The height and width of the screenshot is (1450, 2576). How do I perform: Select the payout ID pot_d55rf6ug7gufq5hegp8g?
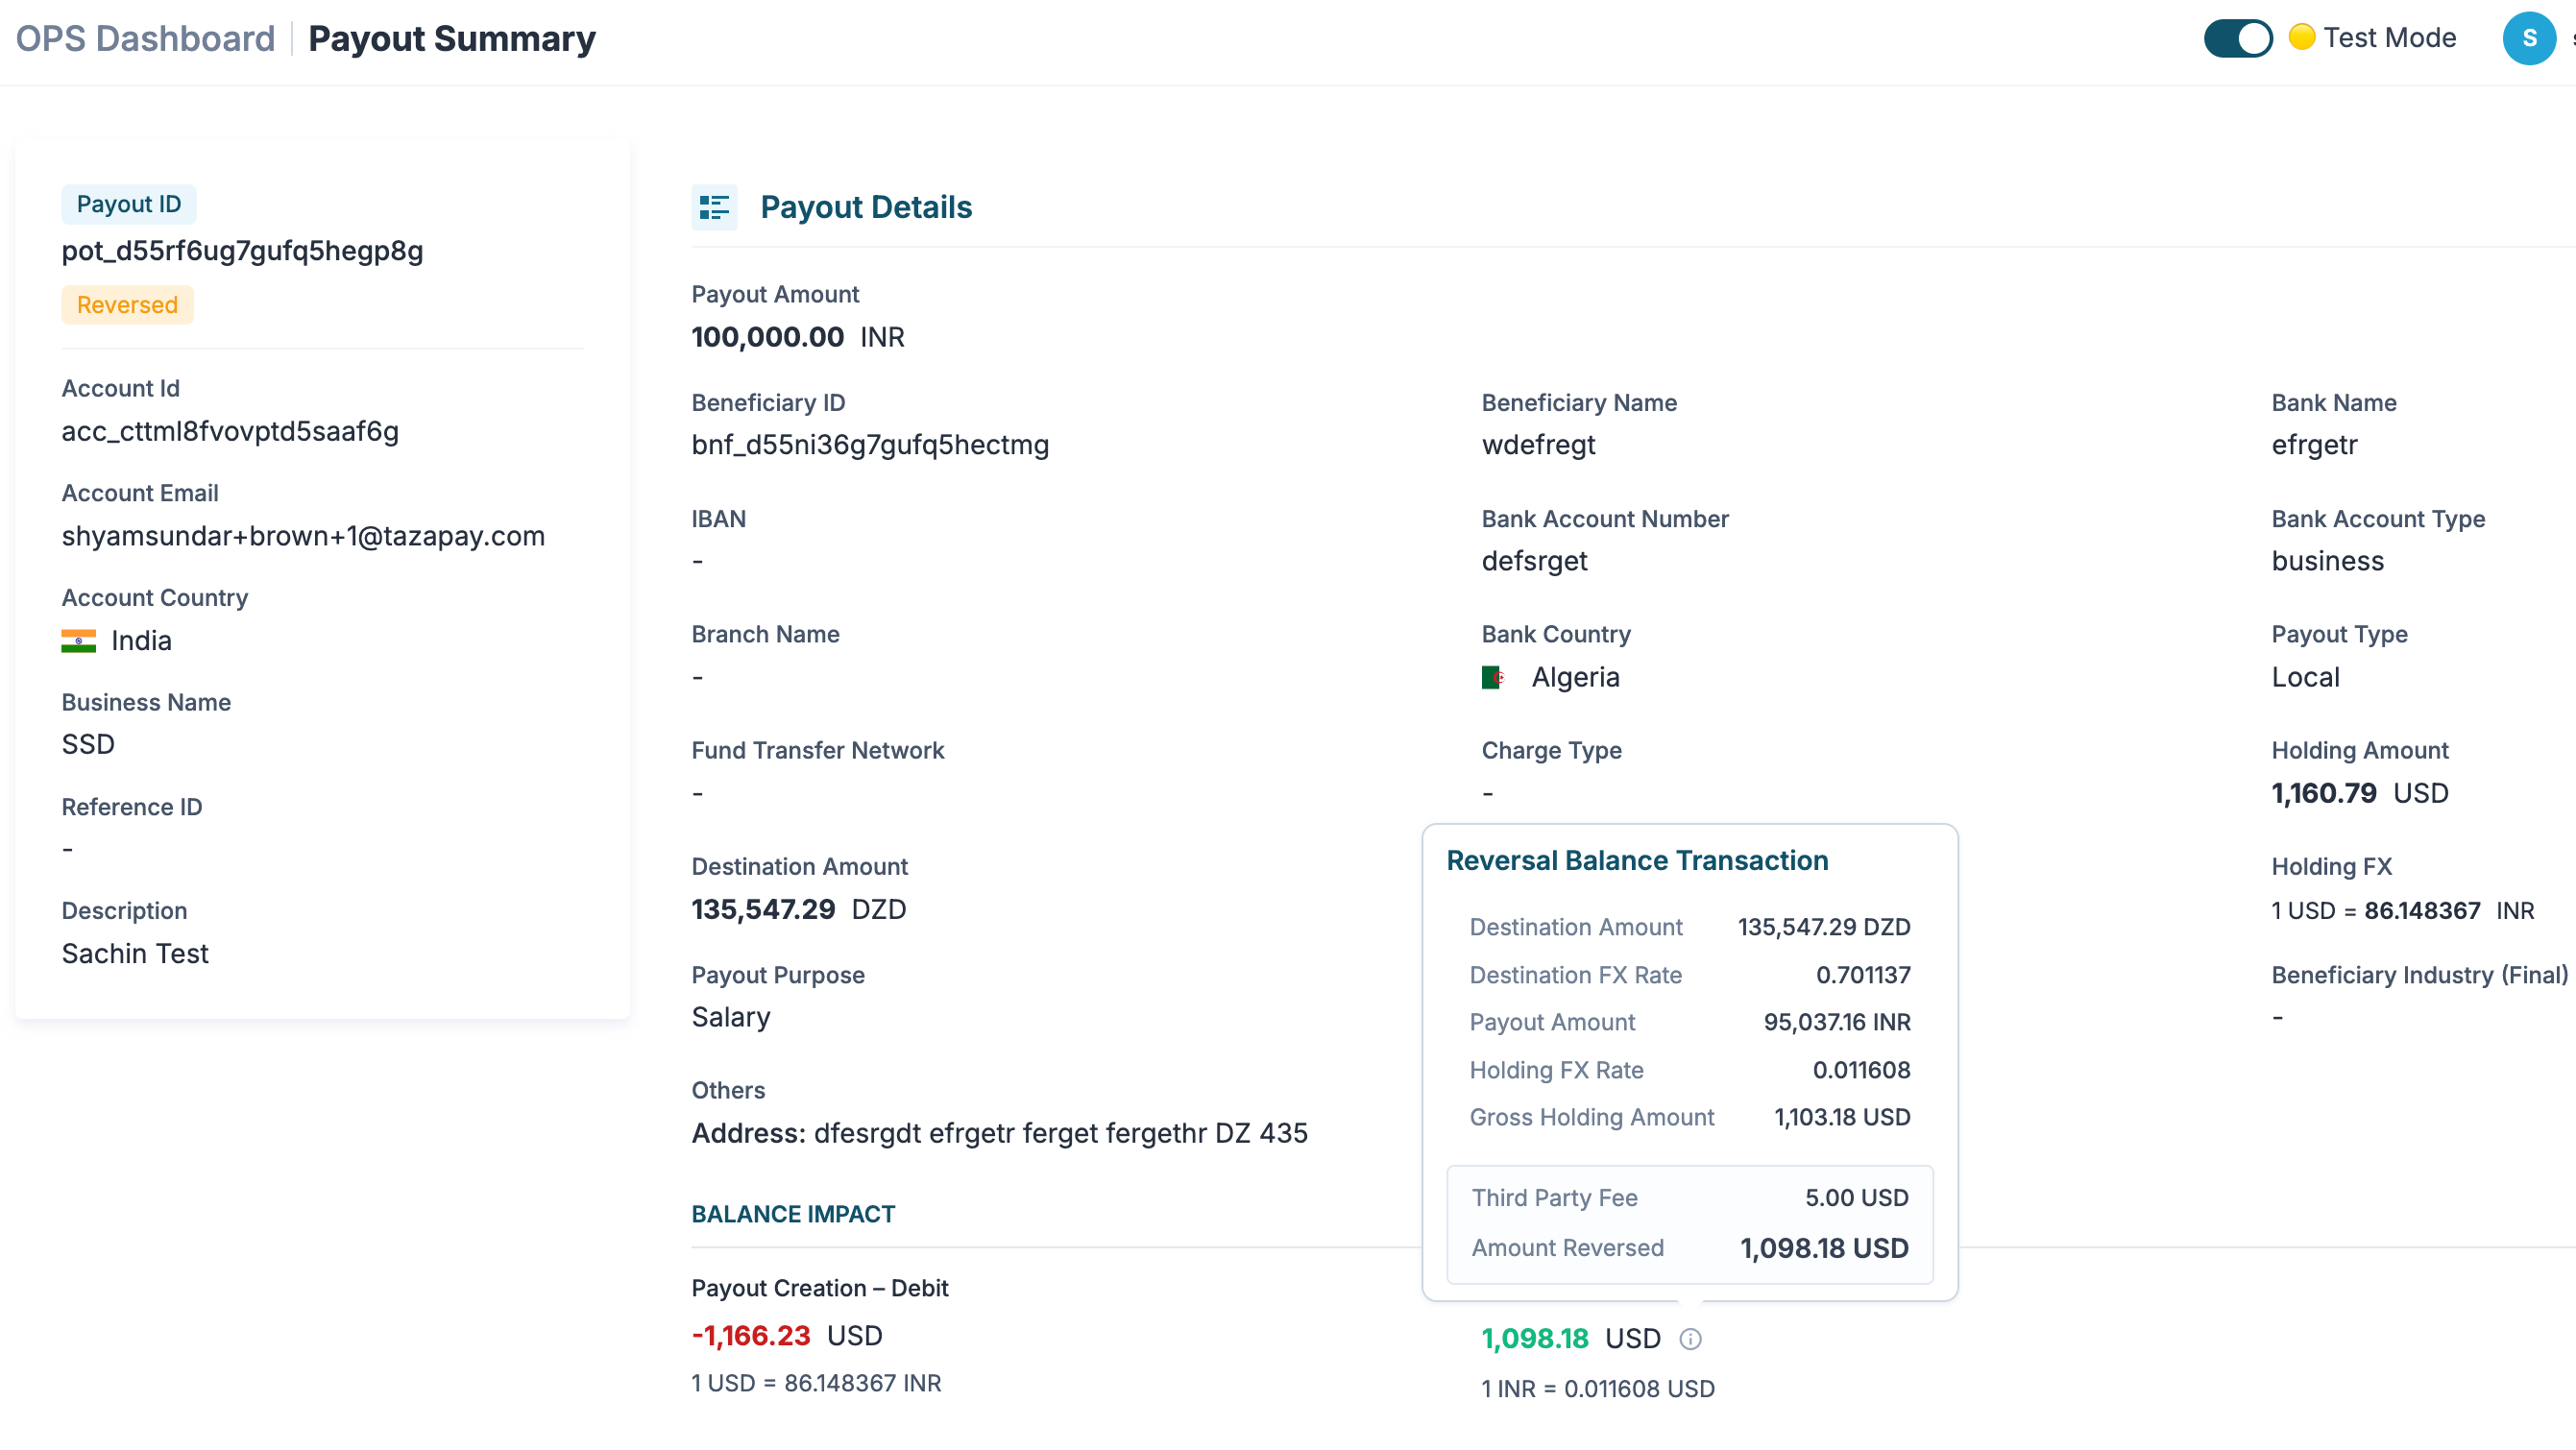(242, 250)
